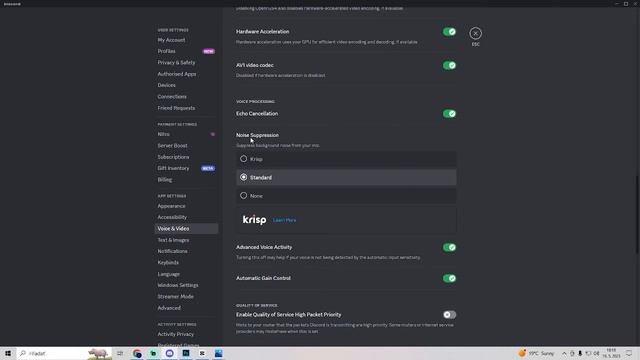The image size is (640, 360).
Task: Click the NEW badge beside Profiles
Action: tap(209, 51)
